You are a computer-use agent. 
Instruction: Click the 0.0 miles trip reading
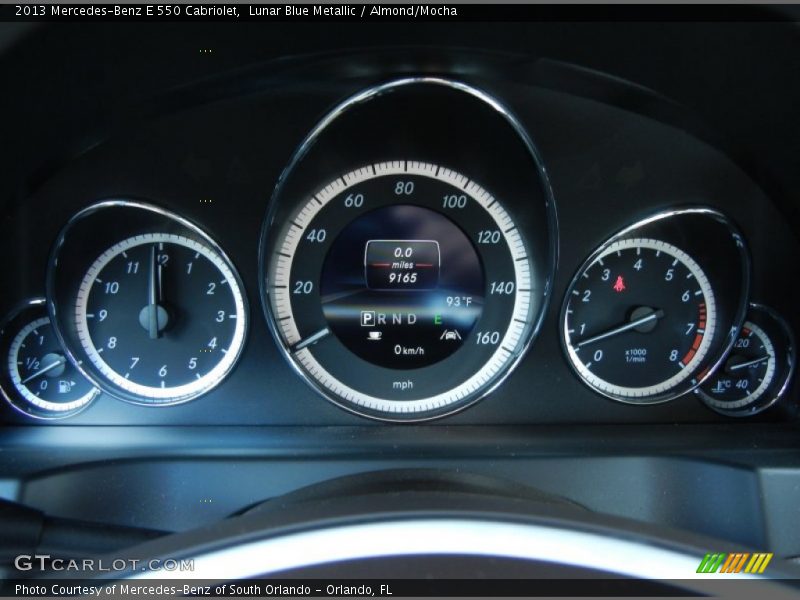coord(403,253)
